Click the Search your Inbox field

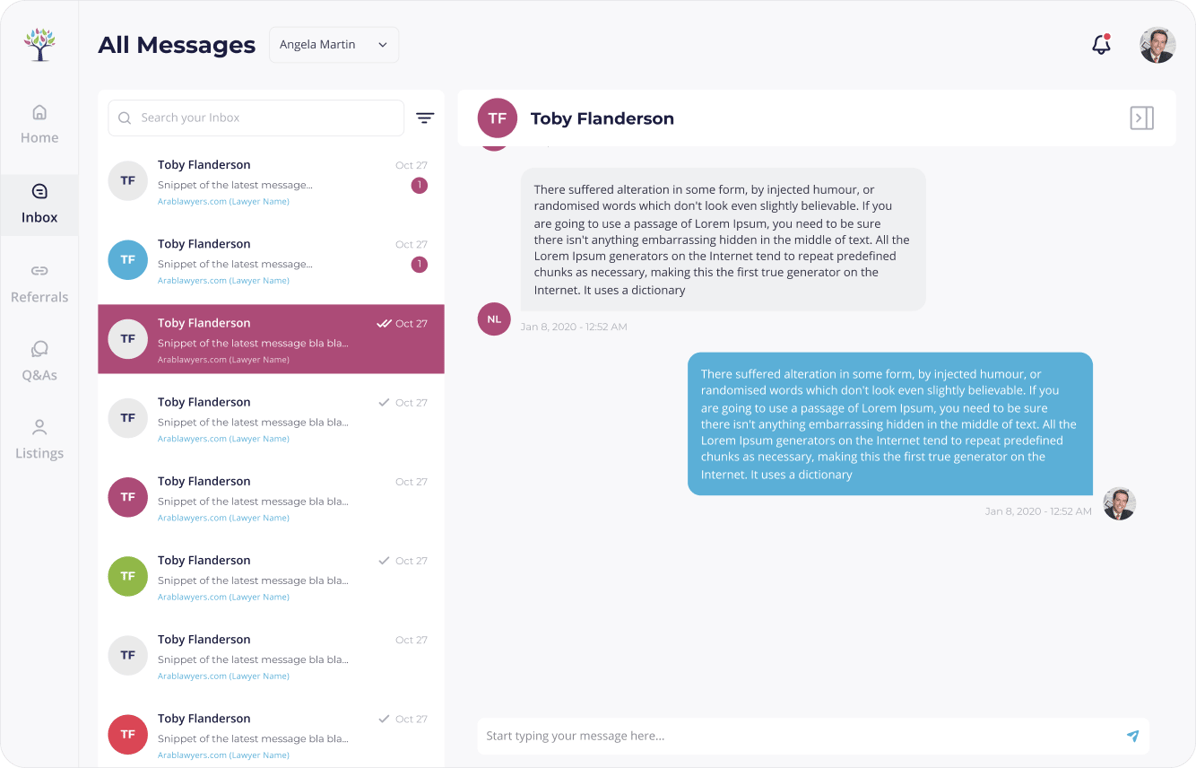tap(256, 118)
